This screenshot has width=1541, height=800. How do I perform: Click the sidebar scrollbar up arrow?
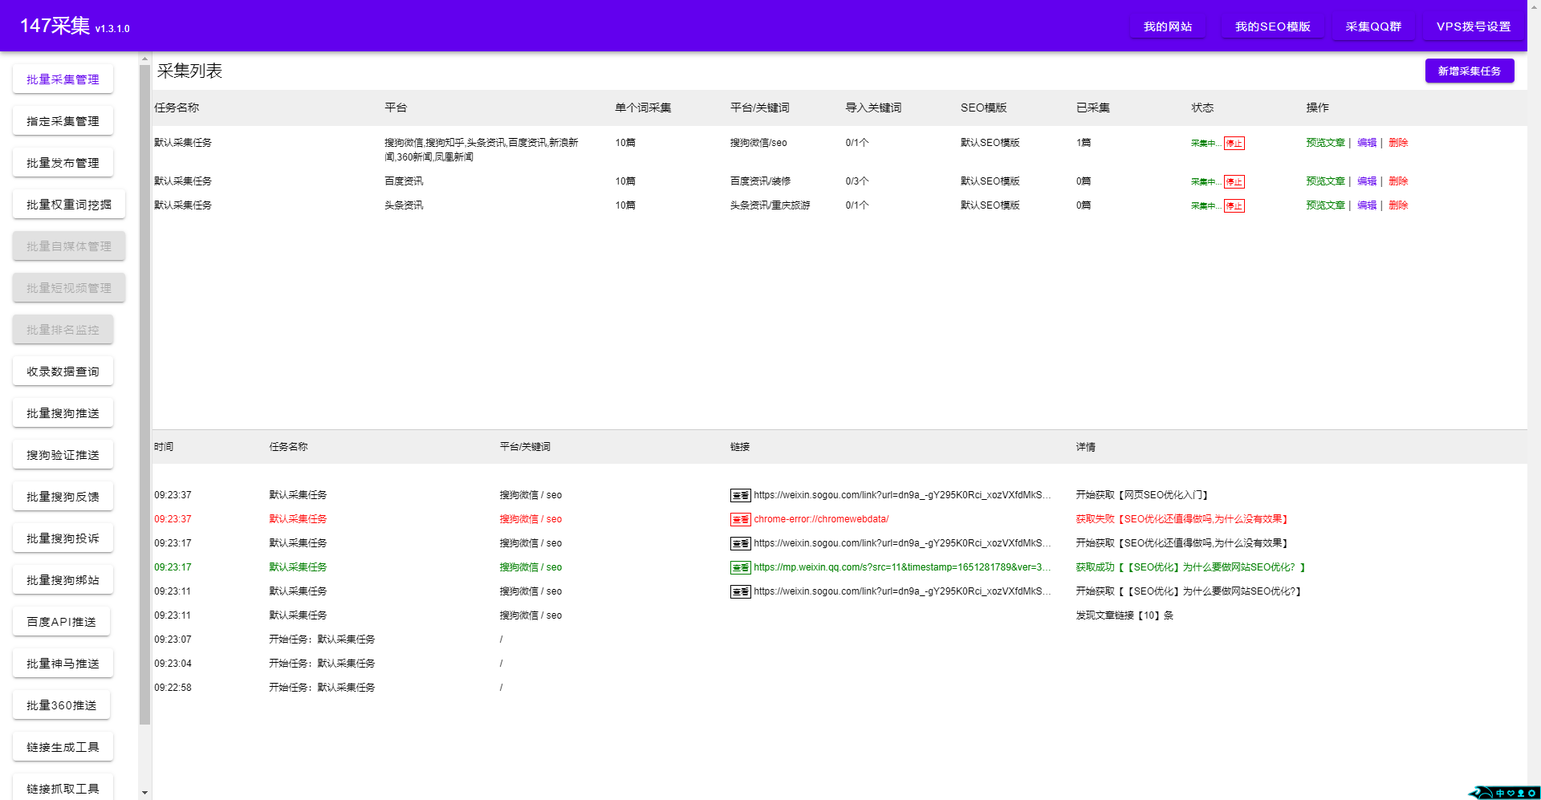click(x=145, y=59)
